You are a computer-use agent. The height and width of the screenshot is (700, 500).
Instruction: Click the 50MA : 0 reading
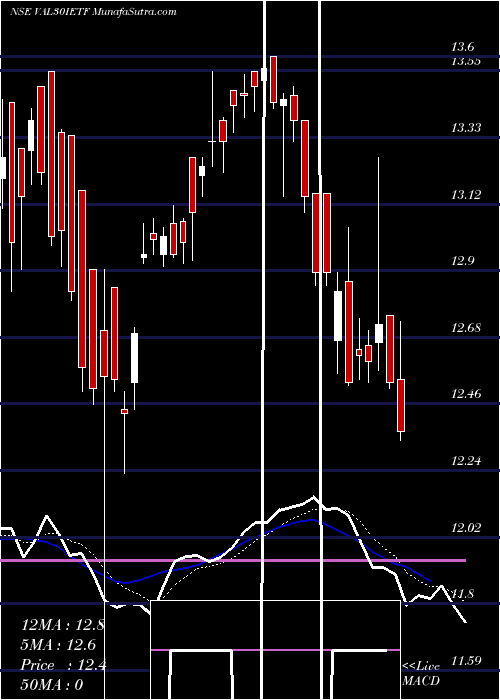pyautogui.click(x=52, y=685)
